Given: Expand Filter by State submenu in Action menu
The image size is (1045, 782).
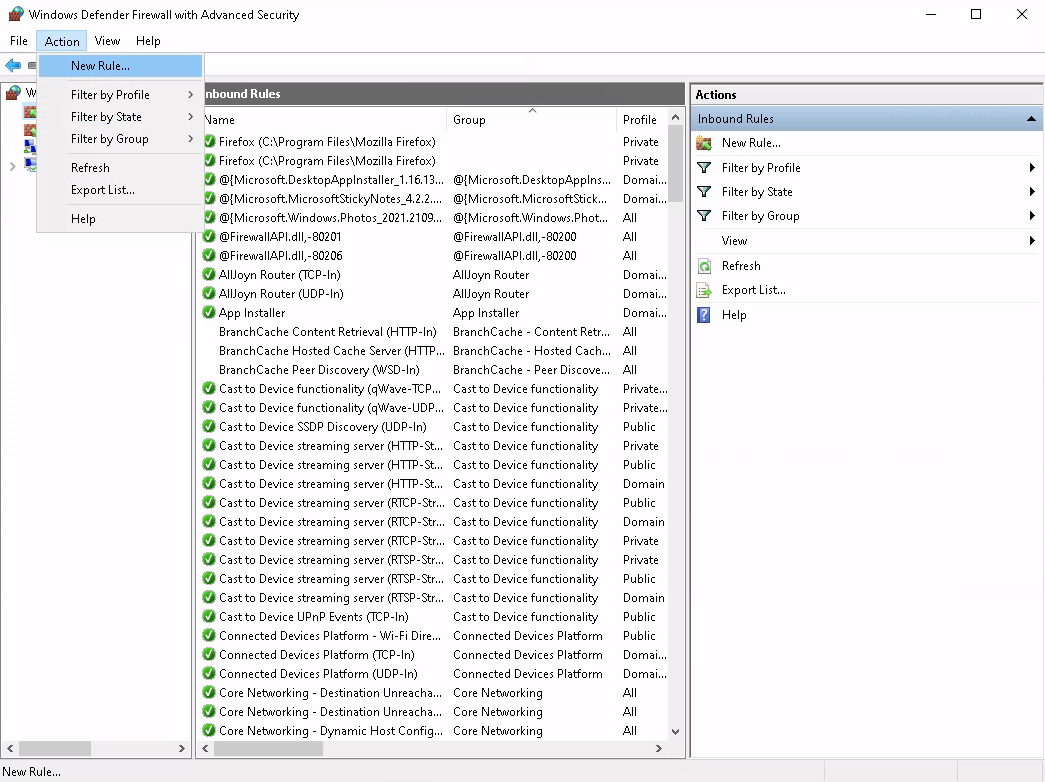Looking at the screenshot, I should pos(191,117).
